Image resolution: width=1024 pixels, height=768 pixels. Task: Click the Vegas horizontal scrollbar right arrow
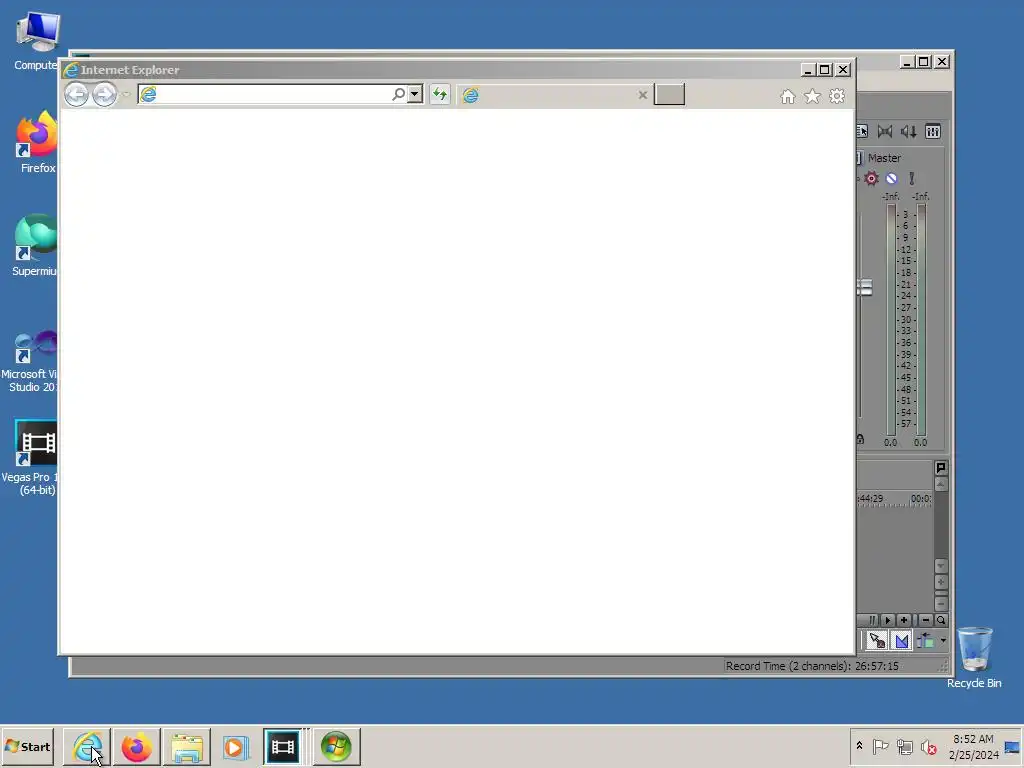887,620
